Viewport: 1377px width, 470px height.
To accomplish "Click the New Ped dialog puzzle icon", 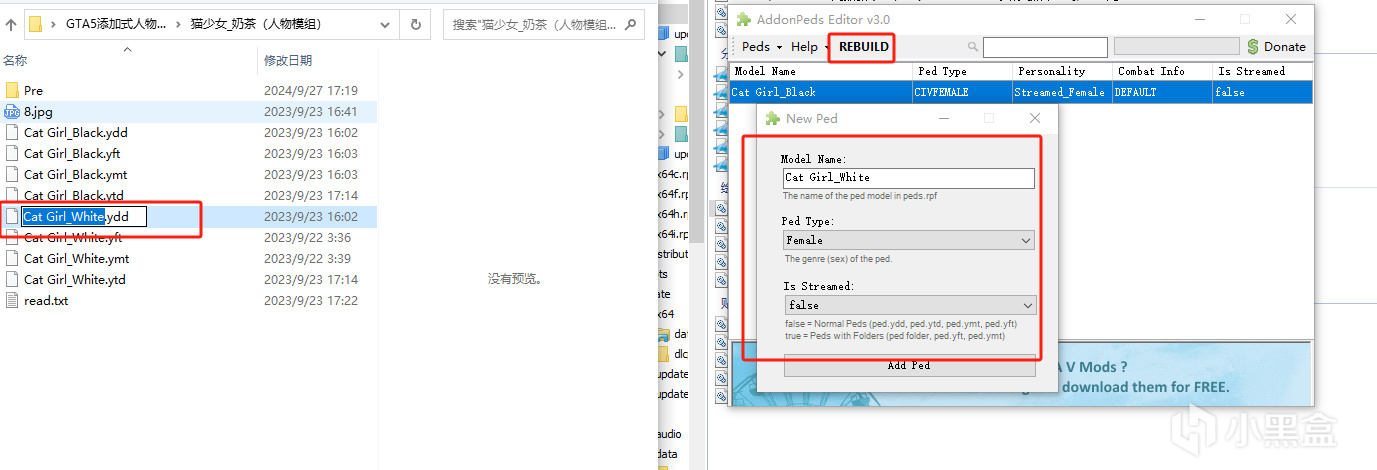I will click(x=772, y=118).
